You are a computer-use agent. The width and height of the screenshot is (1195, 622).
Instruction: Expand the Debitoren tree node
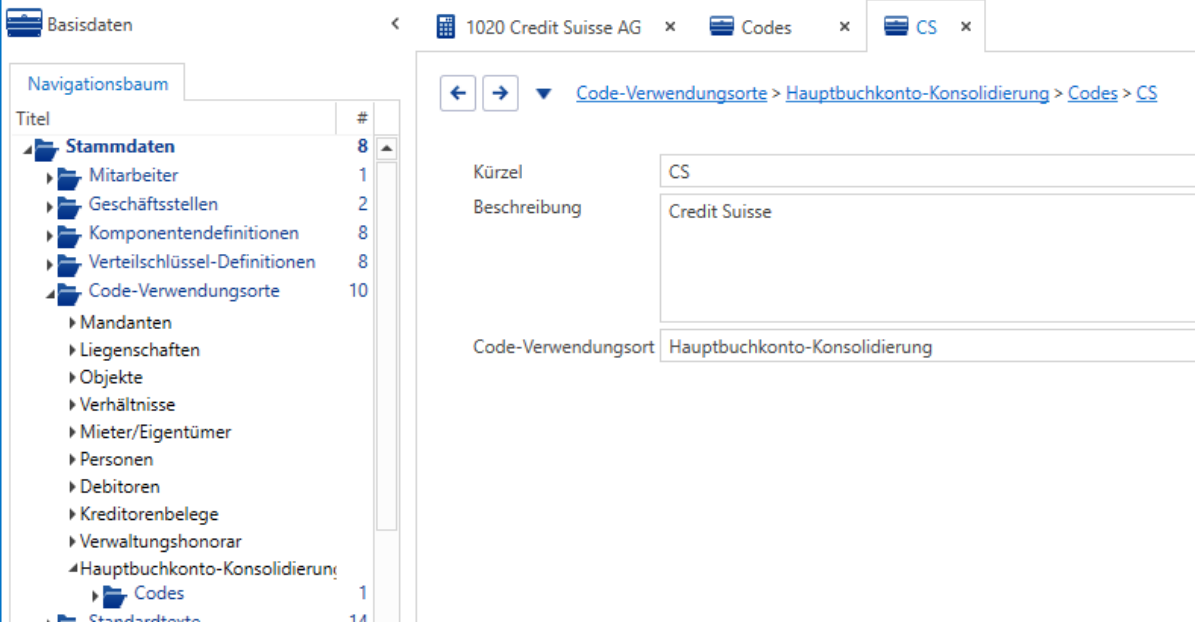[x=72, y=486]
